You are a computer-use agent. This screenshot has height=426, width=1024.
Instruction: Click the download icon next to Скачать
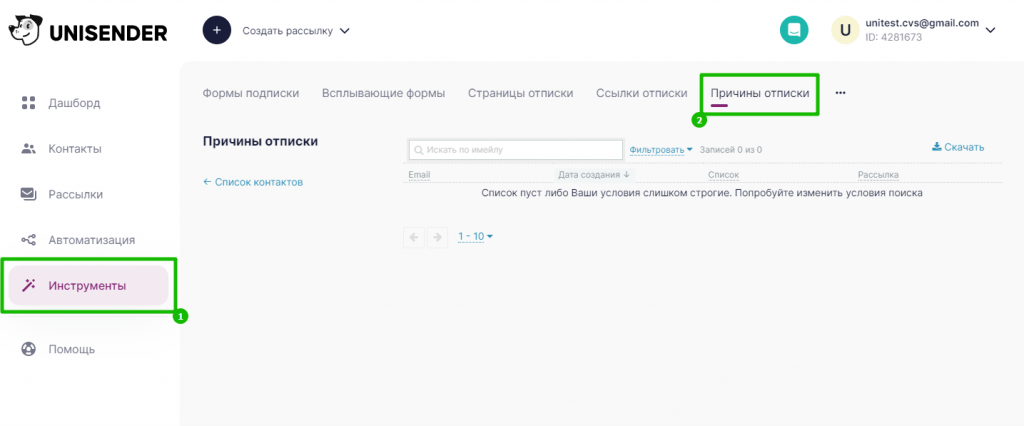[x=936, y=147]
